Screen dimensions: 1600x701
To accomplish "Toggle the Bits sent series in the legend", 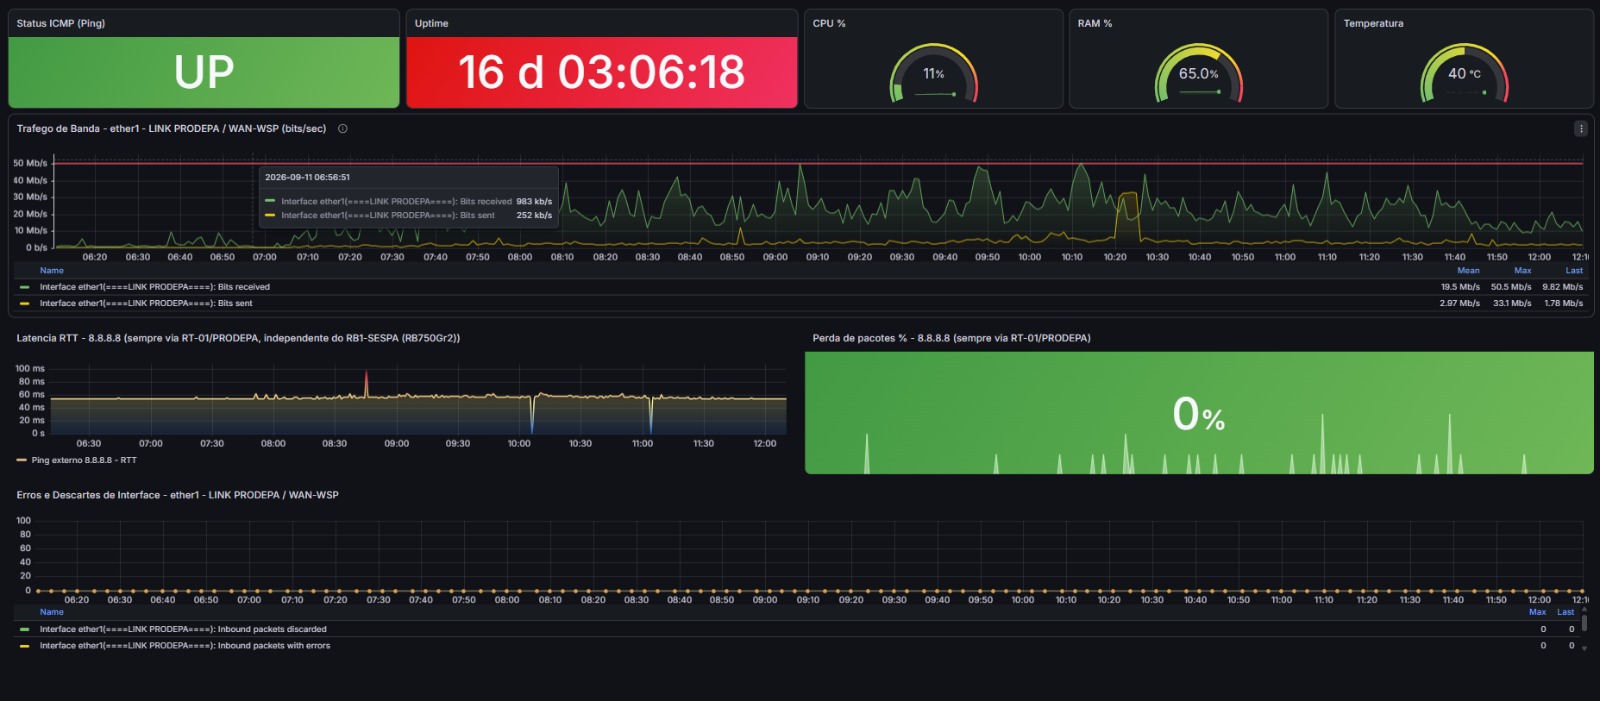I will tap(146, 303).
